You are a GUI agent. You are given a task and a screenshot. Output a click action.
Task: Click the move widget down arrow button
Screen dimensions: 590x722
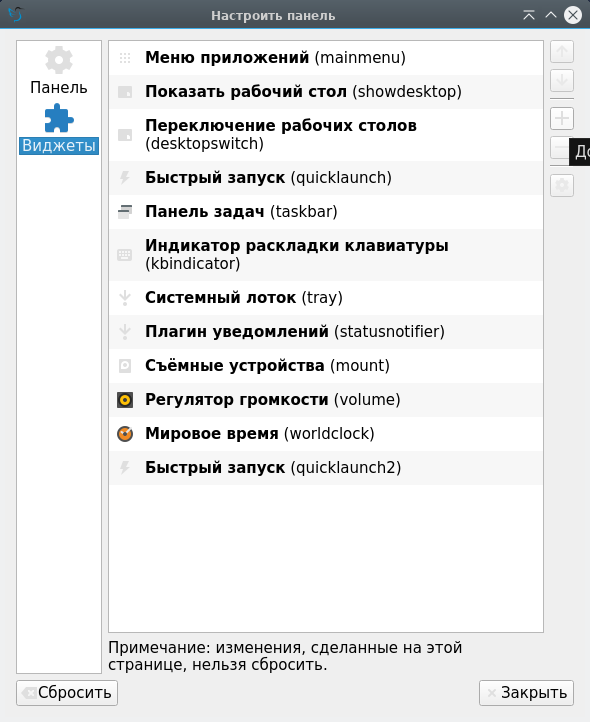561,81
